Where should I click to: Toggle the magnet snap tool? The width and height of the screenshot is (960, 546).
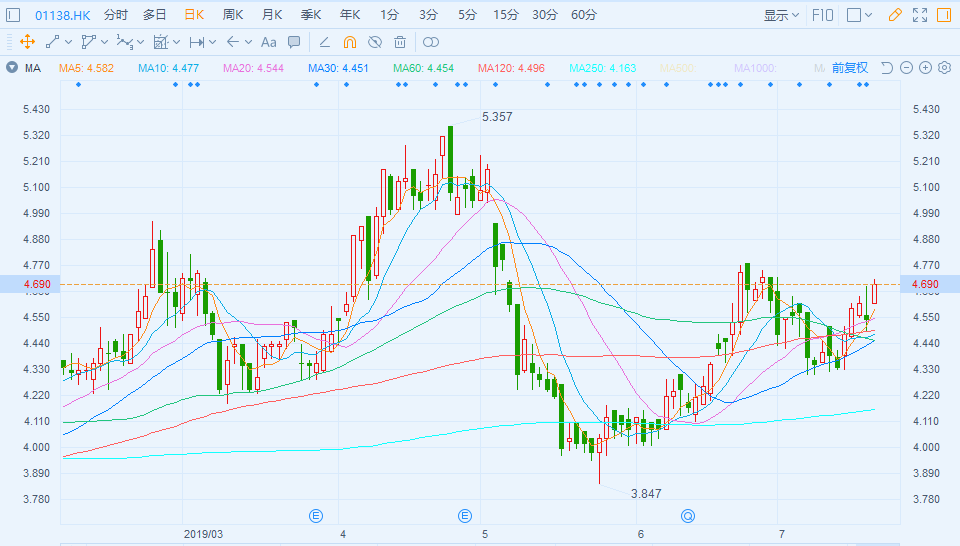pyautogui.click(x=350, y=42)
